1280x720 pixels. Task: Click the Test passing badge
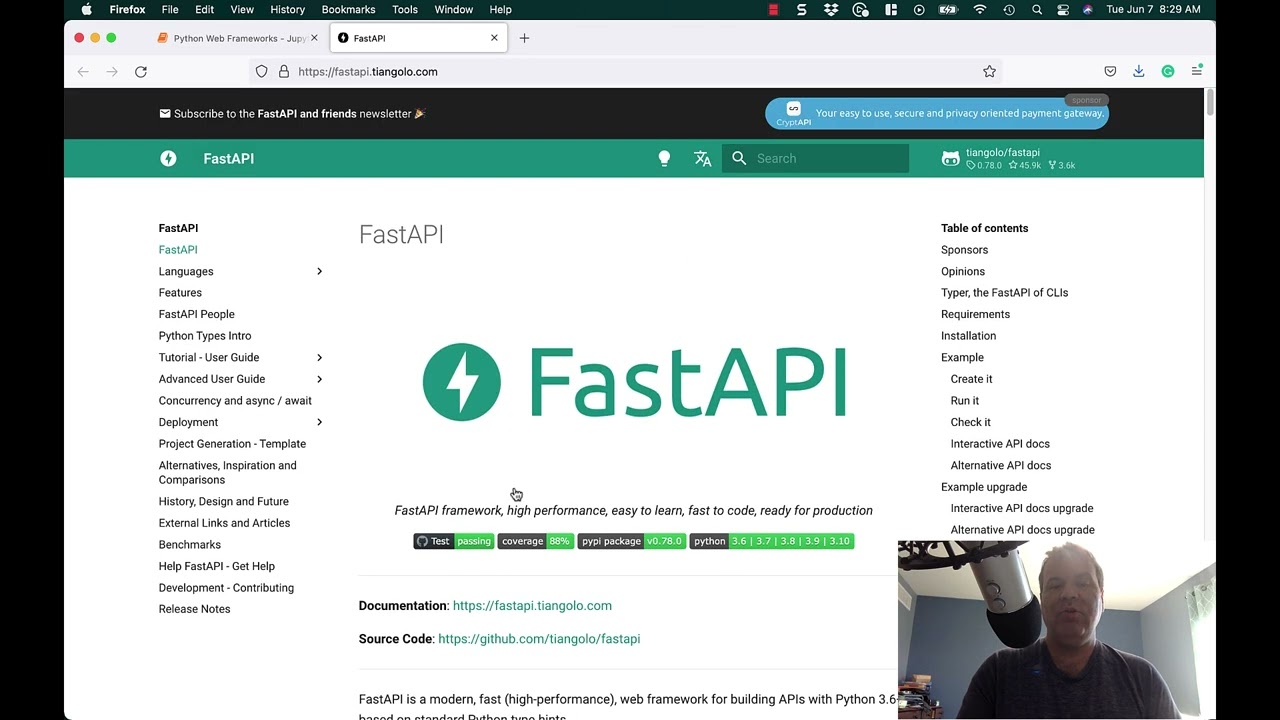tap(454, 541)
